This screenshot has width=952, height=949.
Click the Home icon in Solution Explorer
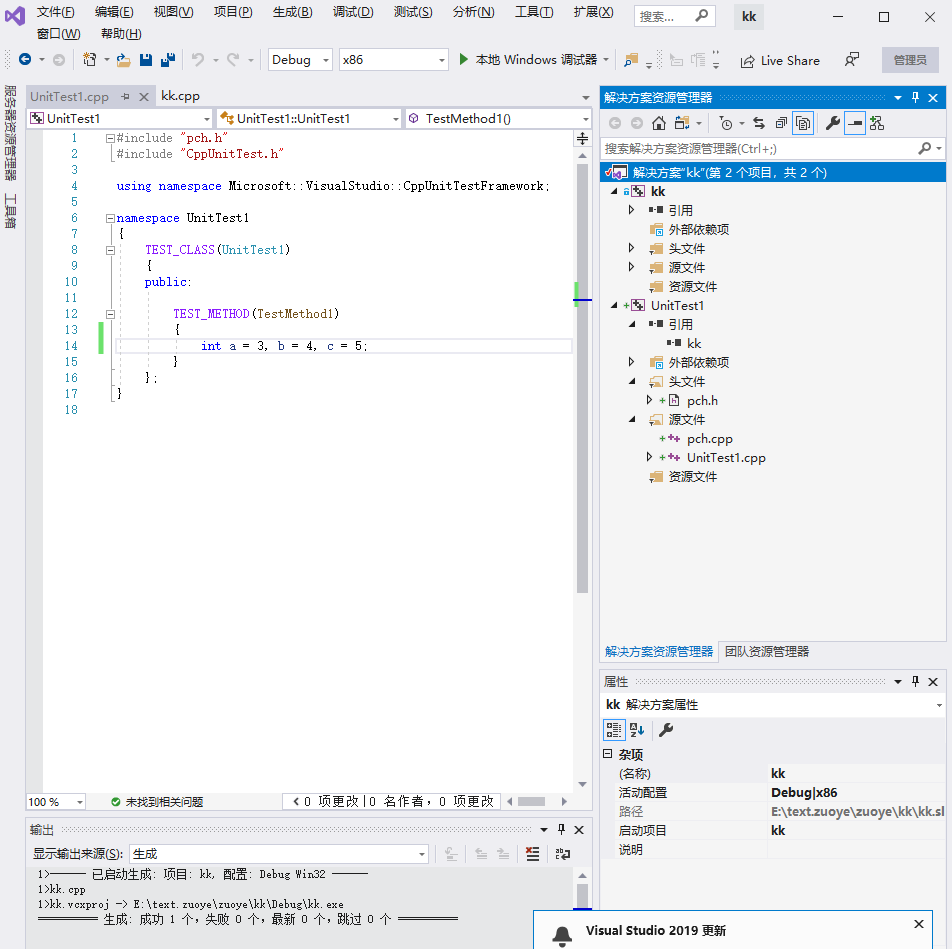658,123
